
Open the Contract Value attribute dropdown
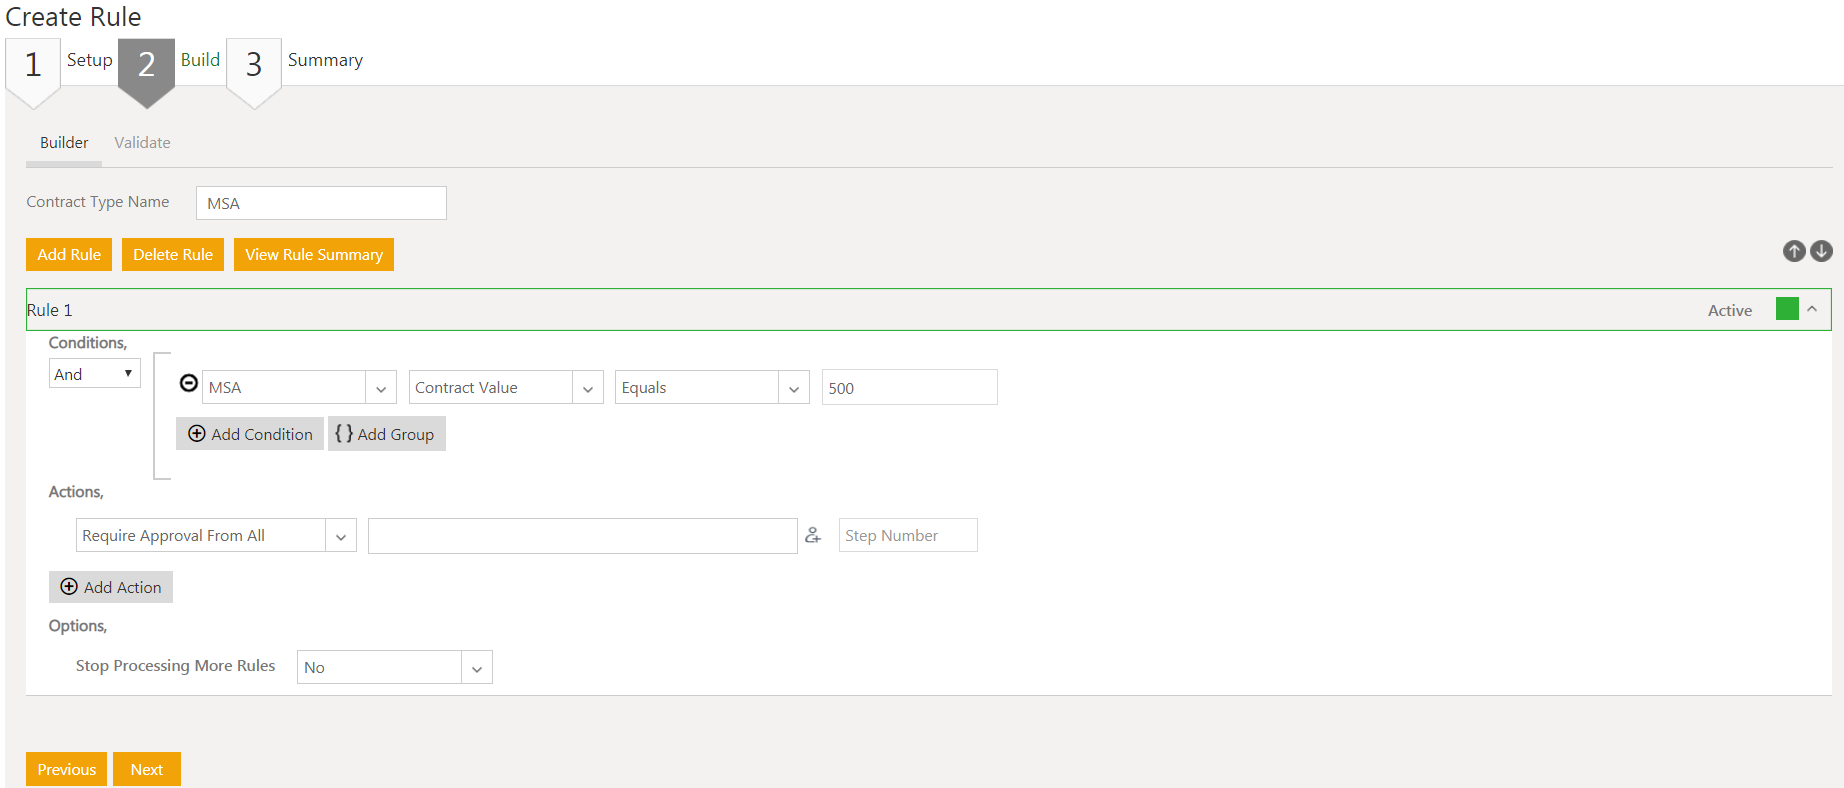point(506,387)
